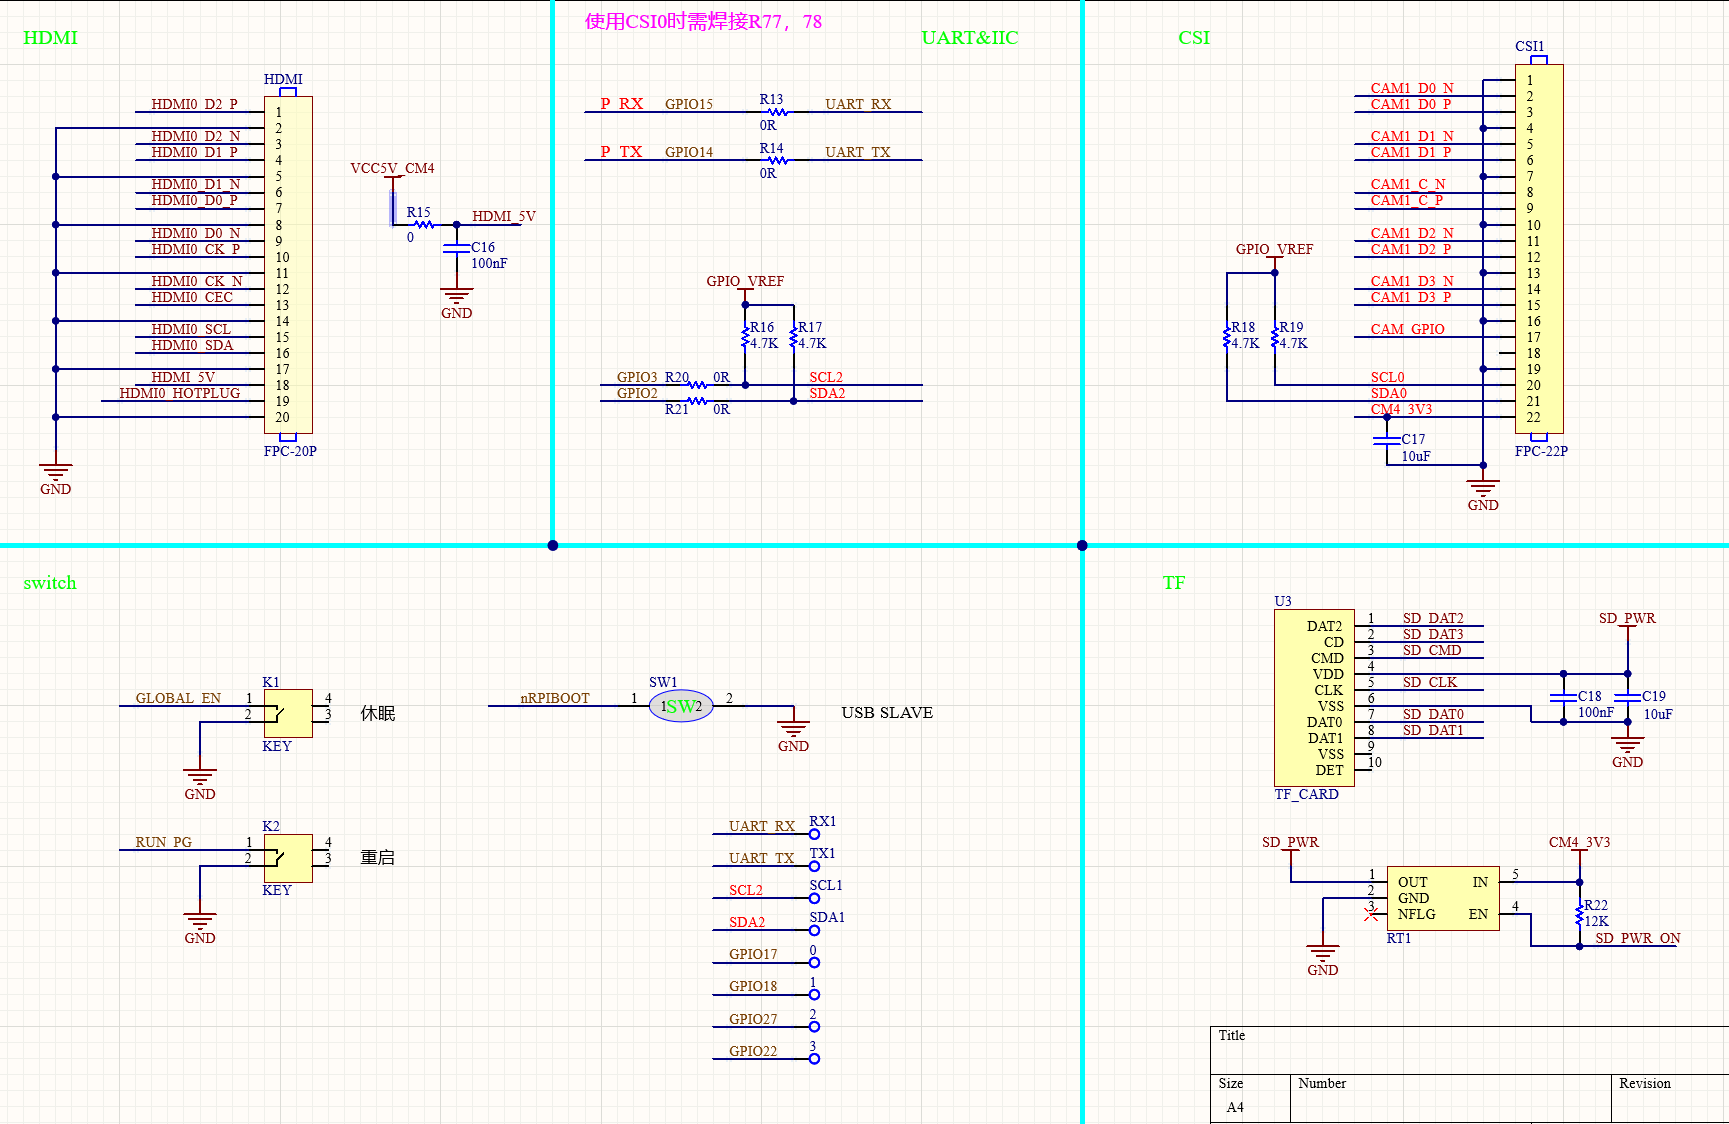Select resistor R16 pull-up symbol
The image size is (1729, 1124).
(745, 336)
